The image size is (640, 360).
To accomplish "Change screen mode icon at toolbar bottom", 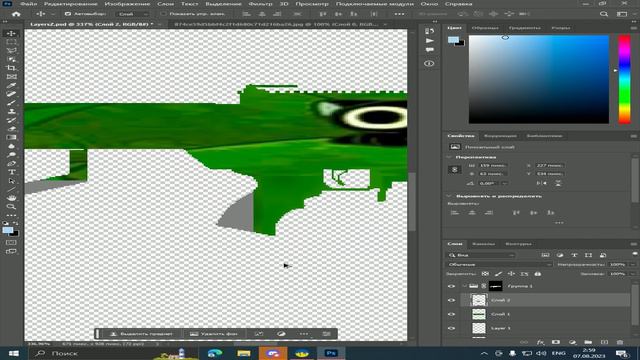I will (x=11, y=251).
